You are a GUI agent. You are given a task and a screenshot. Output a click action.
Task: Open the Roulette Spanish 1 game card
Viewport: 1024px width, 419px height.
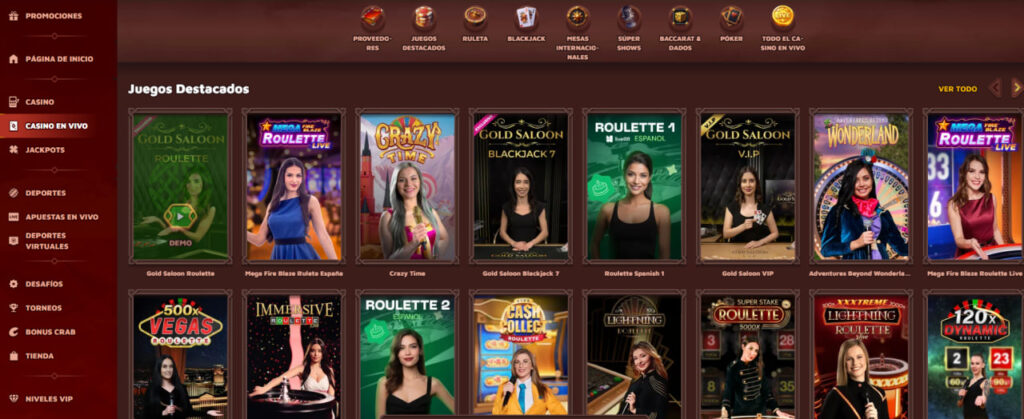pyautogui.click(x=634, y=187)
